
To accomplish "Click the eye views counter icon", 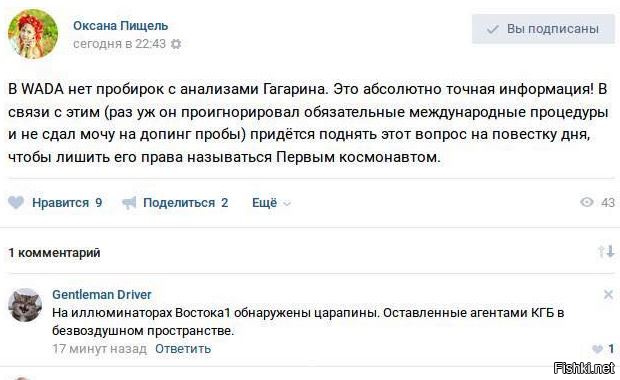I will (587, 202).
